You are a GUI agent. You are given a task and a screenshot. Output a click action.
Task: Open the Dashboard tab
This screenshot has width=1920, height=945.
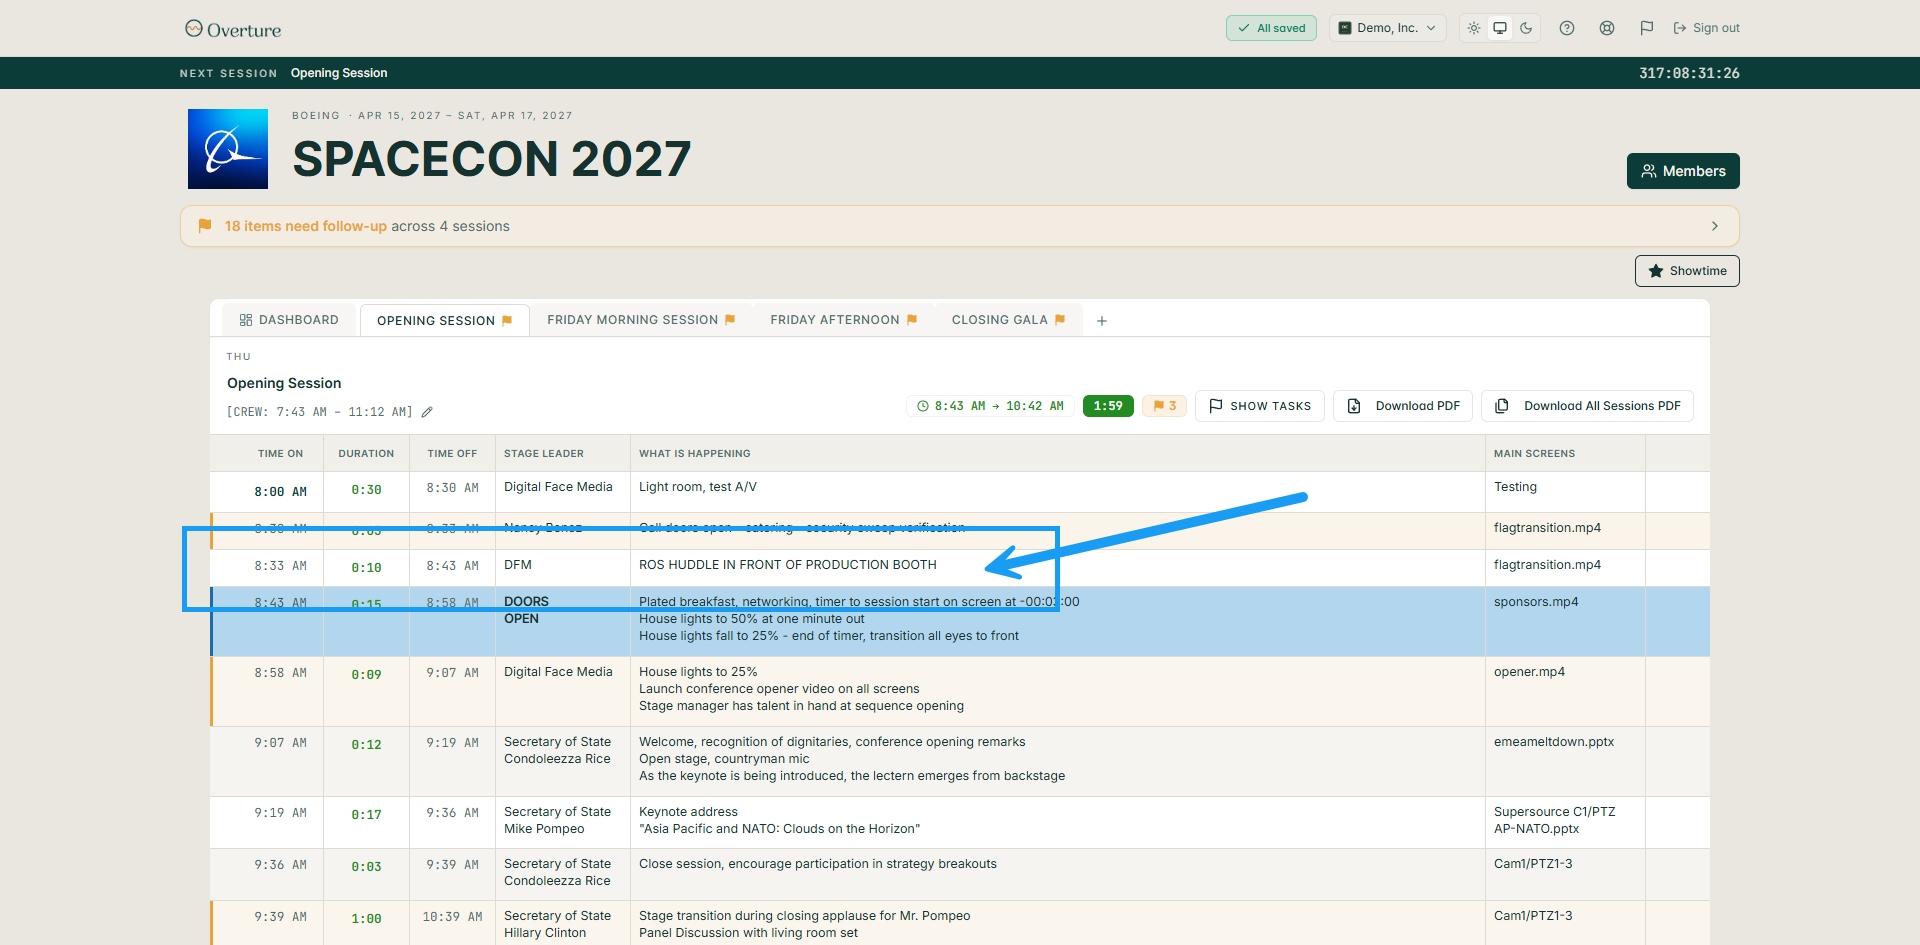(x=289, y=320)
